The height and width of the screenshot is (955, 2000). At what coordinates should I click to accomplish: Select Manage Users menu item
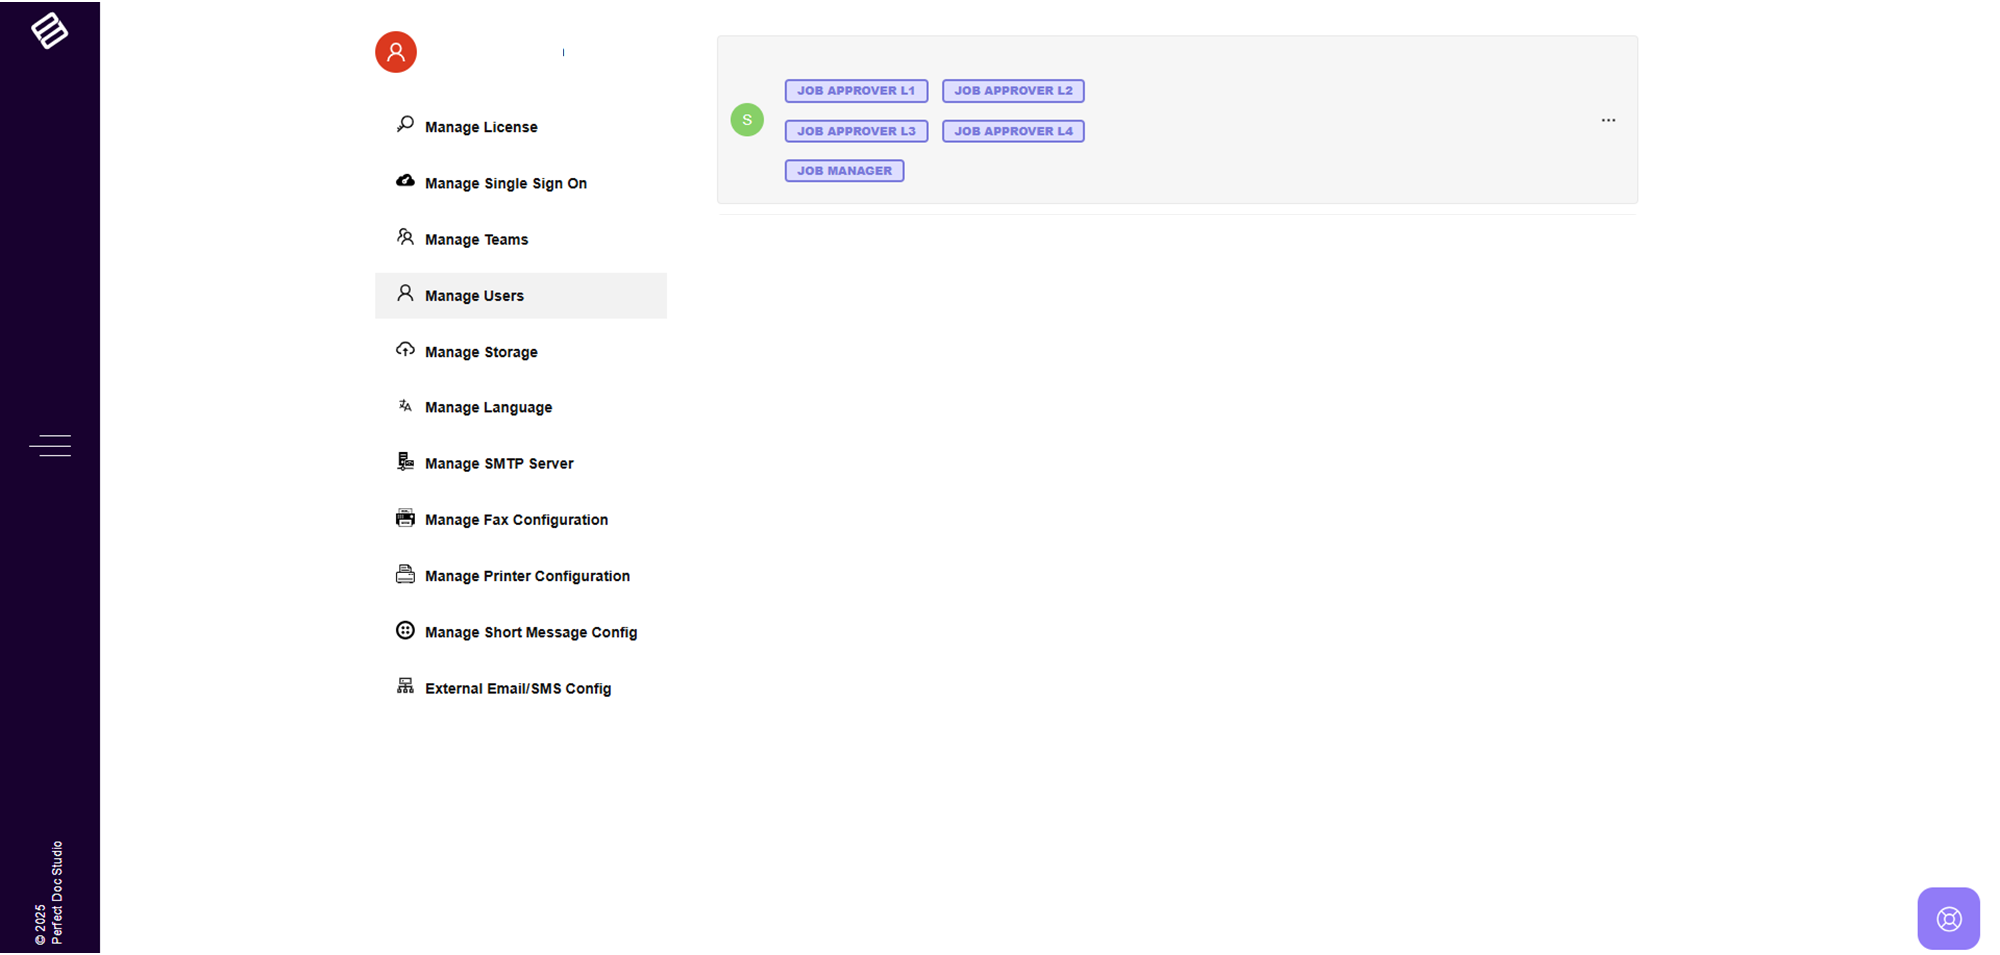click(x=474, y=296)
